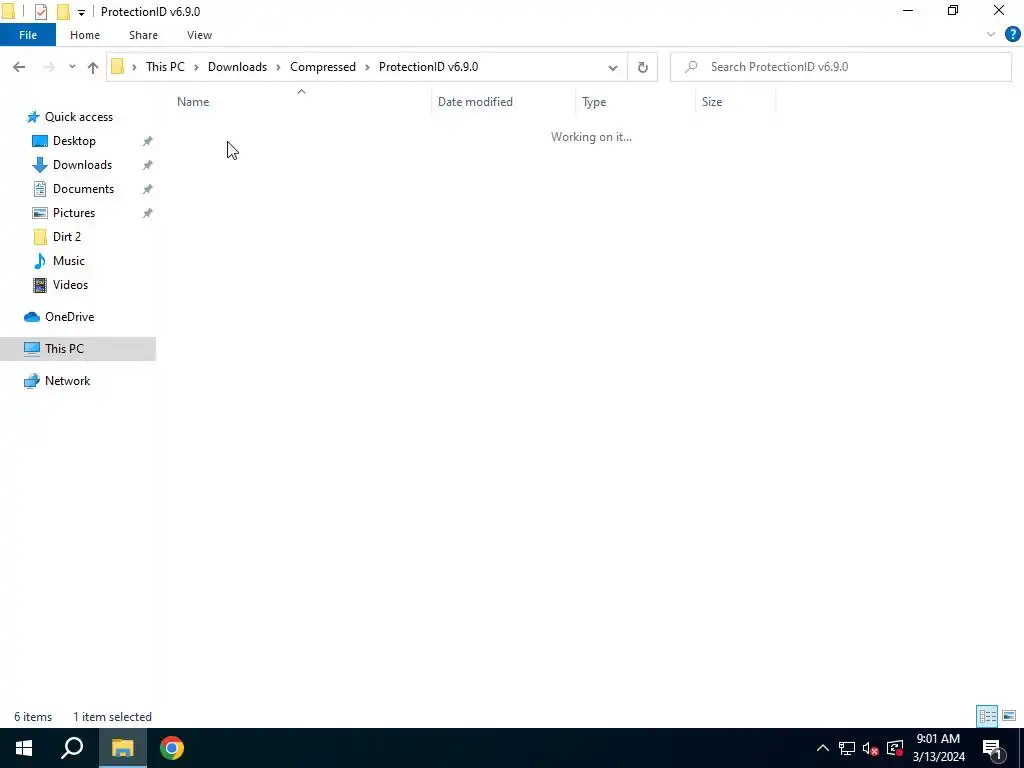Open the notification center icon
1024x768 pixels.
(992, 748)
